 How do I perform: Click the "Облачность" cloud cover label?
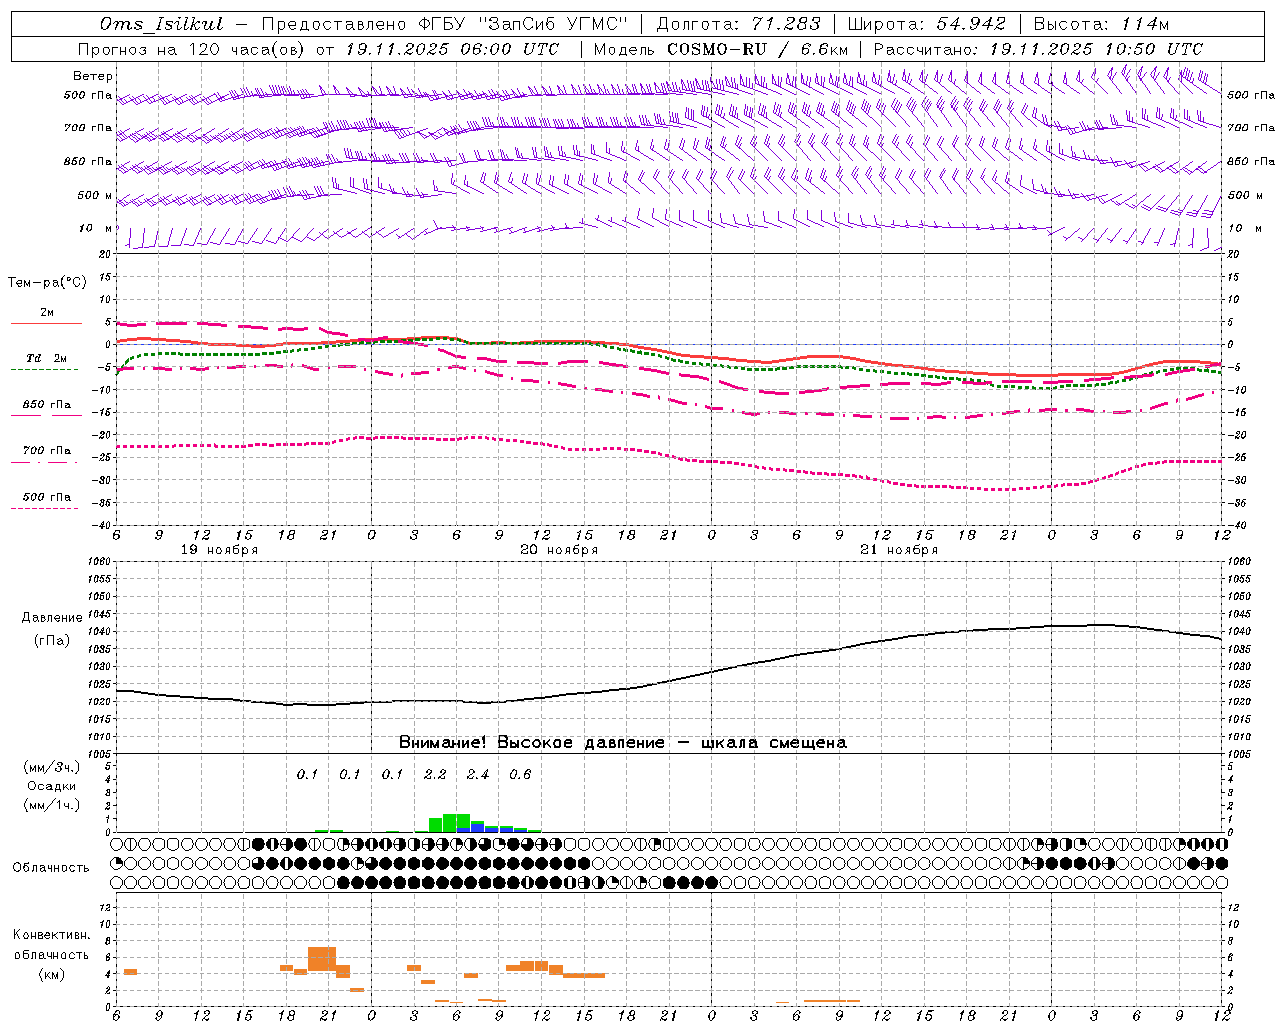click(51, 868)
